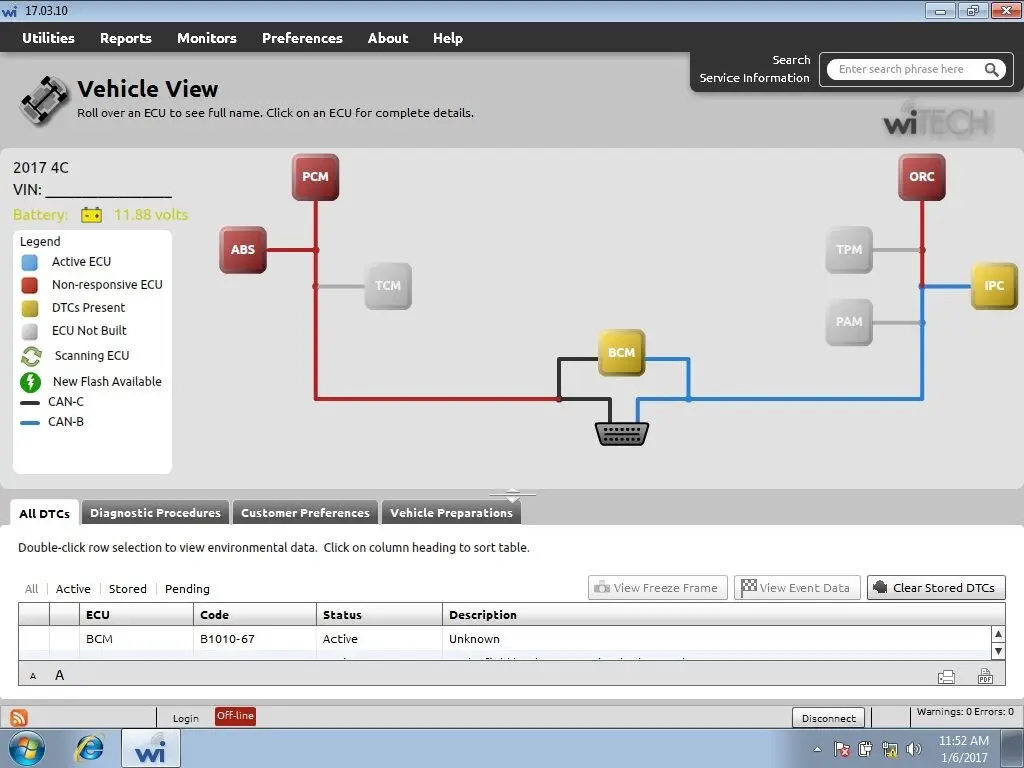Image resolution: width=1024 pixels, height=768 pixels.
Task: Open the yellow BCM ECU node
Action: pos(621,353)
